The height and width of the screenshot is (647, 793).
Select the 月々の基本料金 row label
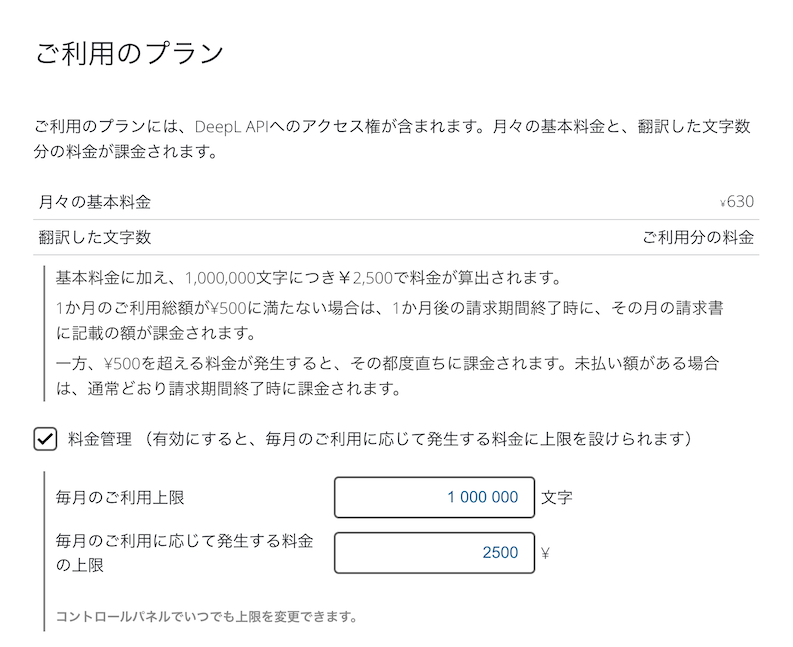[95, 202]
